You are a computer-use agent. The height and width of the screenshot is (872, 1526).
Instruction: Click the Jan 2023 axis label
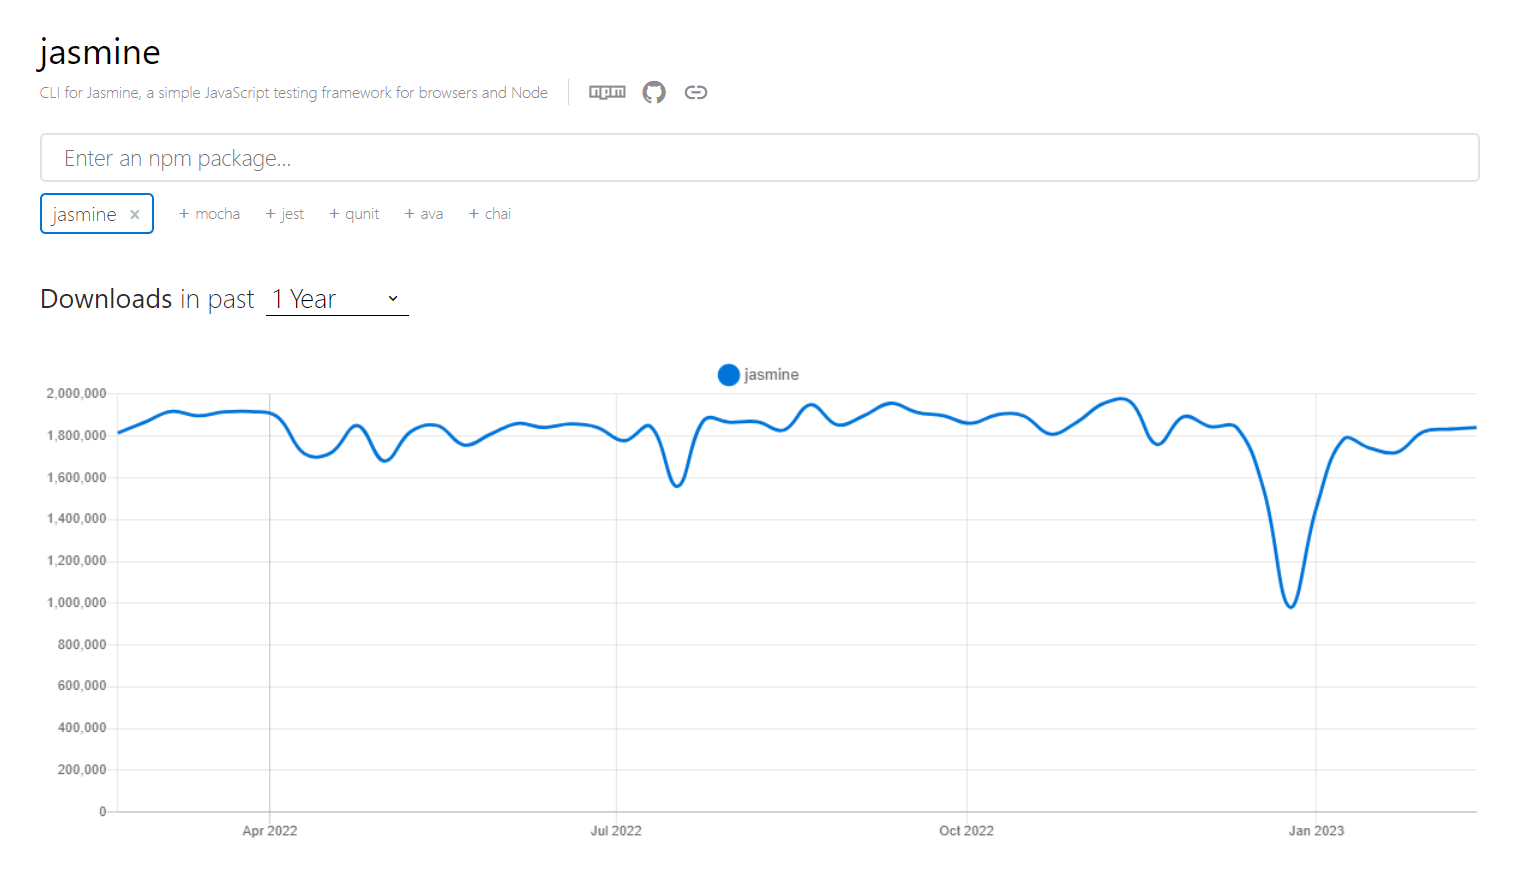pyautogui.click(x=1316, y=831)
